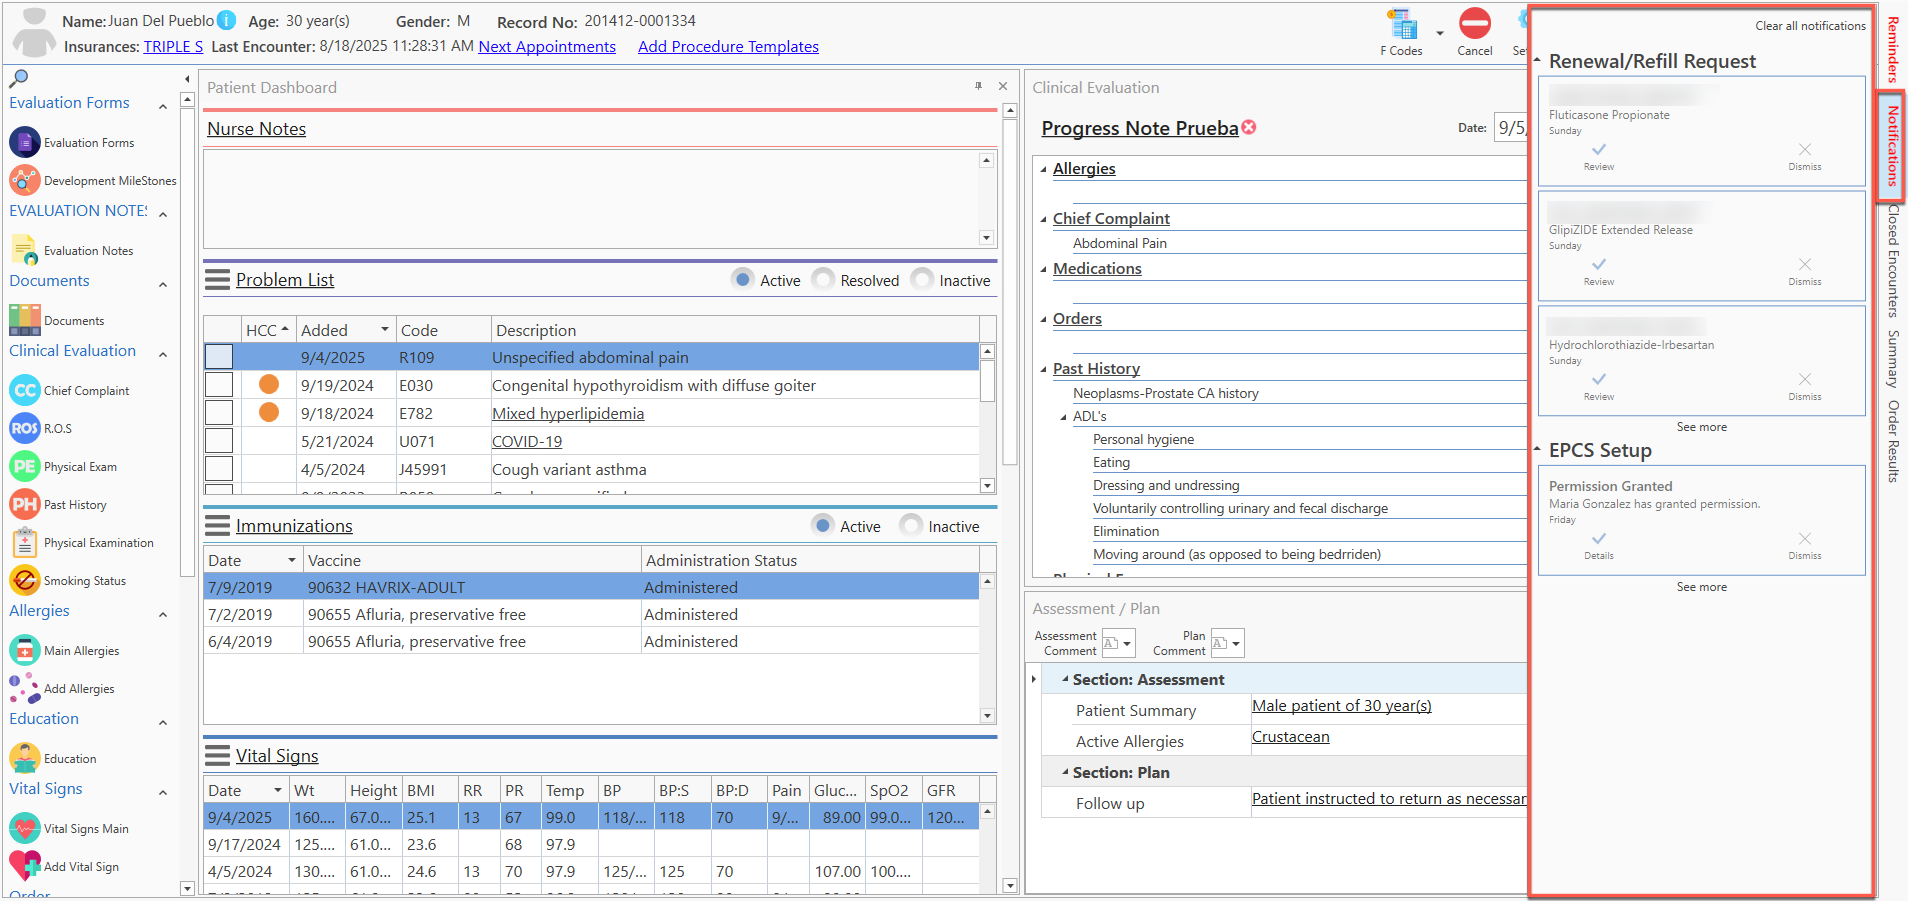Open Development MileStones icon
The width and height of the screenshot is (1908, 901).
[25, 180]
